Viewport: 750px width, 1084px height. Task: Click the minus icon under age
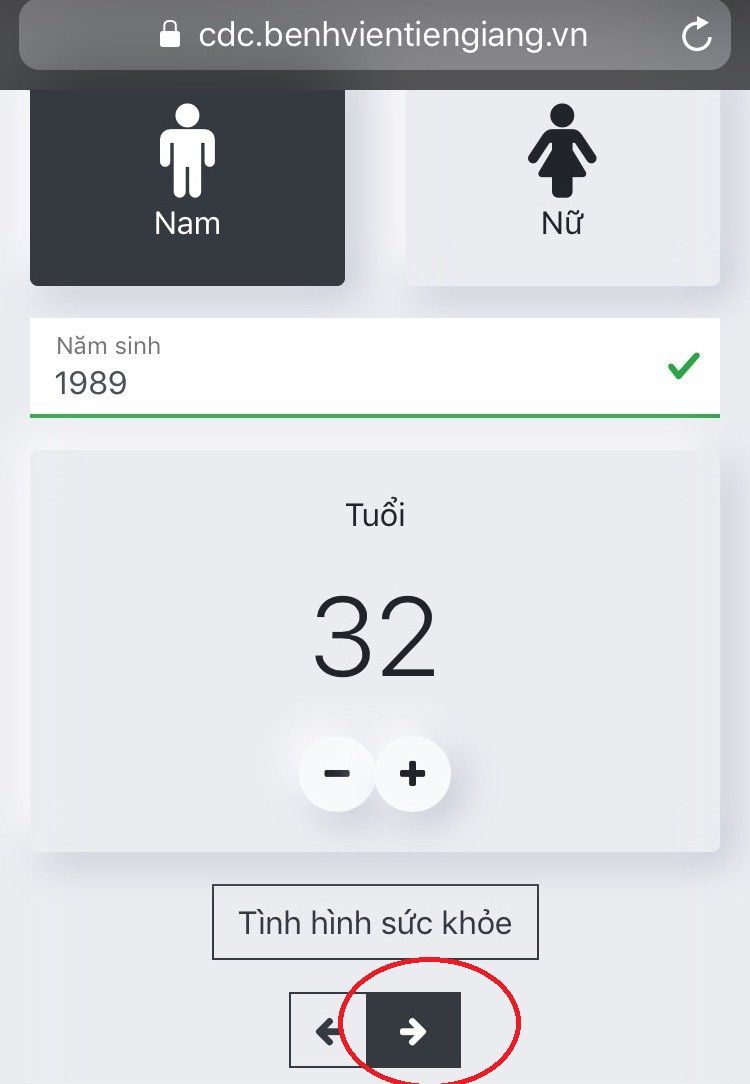tap(337, 774)
